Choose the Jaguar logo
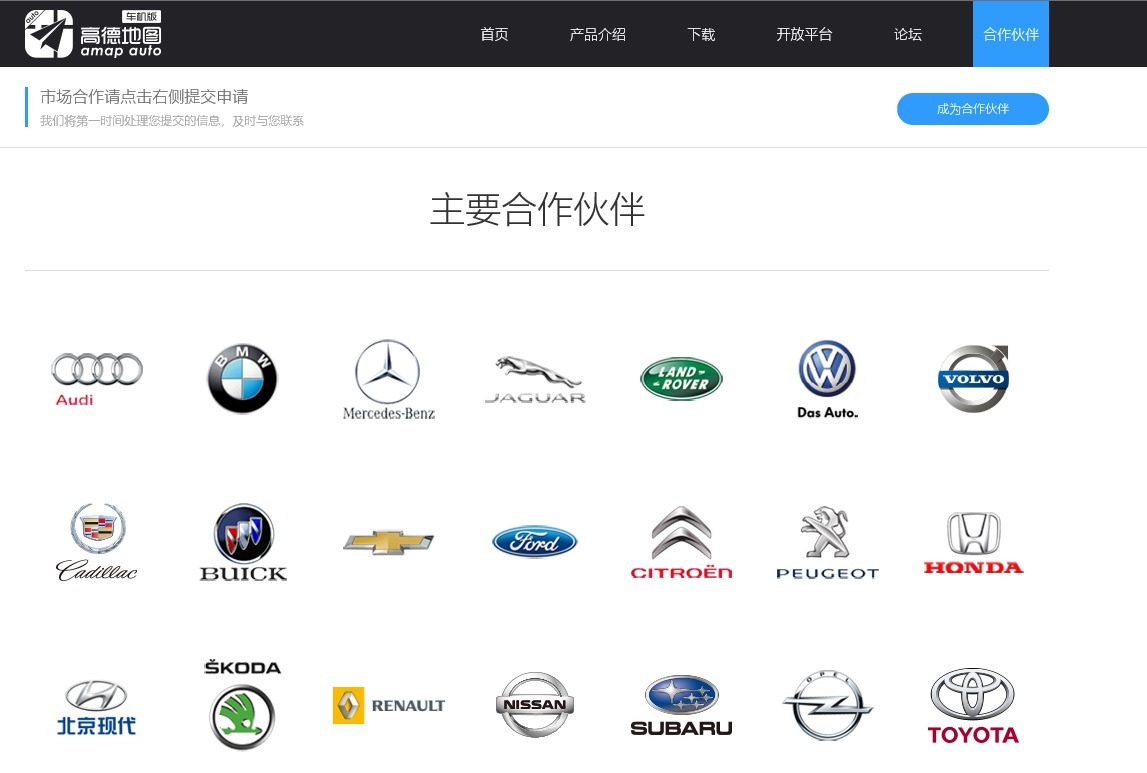The width and height of the screenshot is (1147, 773). click(x=535, y=380)
